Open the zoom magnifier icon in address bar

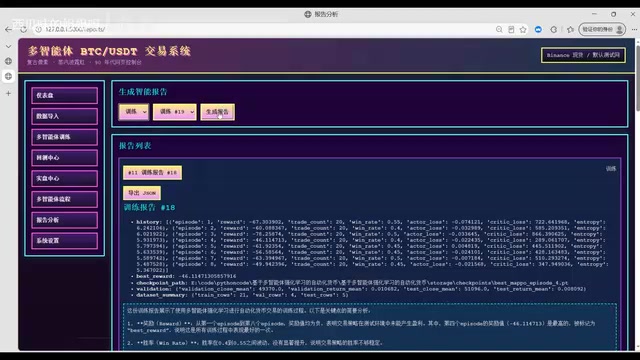[499, 29]
